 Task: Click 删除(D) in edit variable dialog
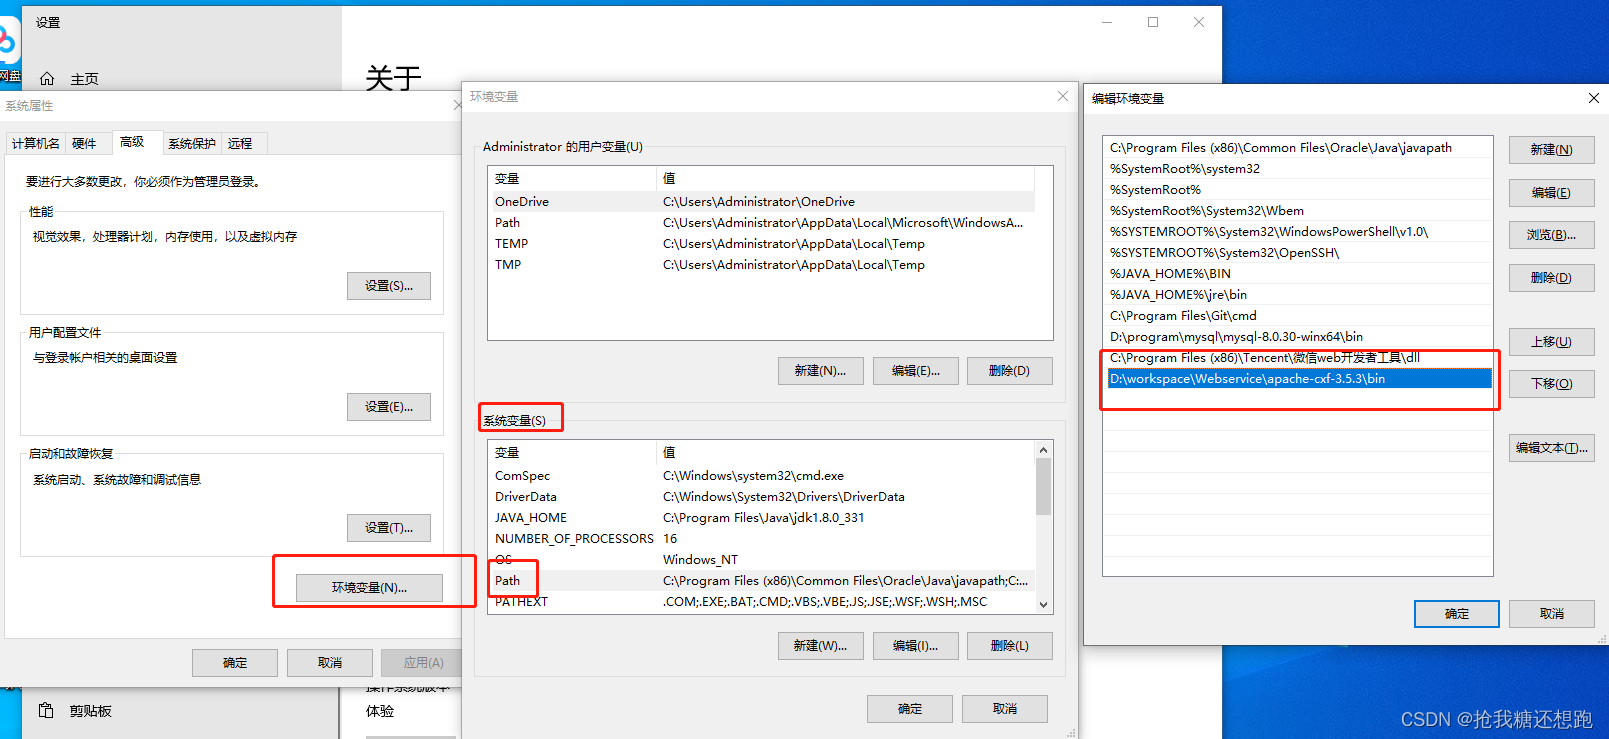tap(1552, 278)
